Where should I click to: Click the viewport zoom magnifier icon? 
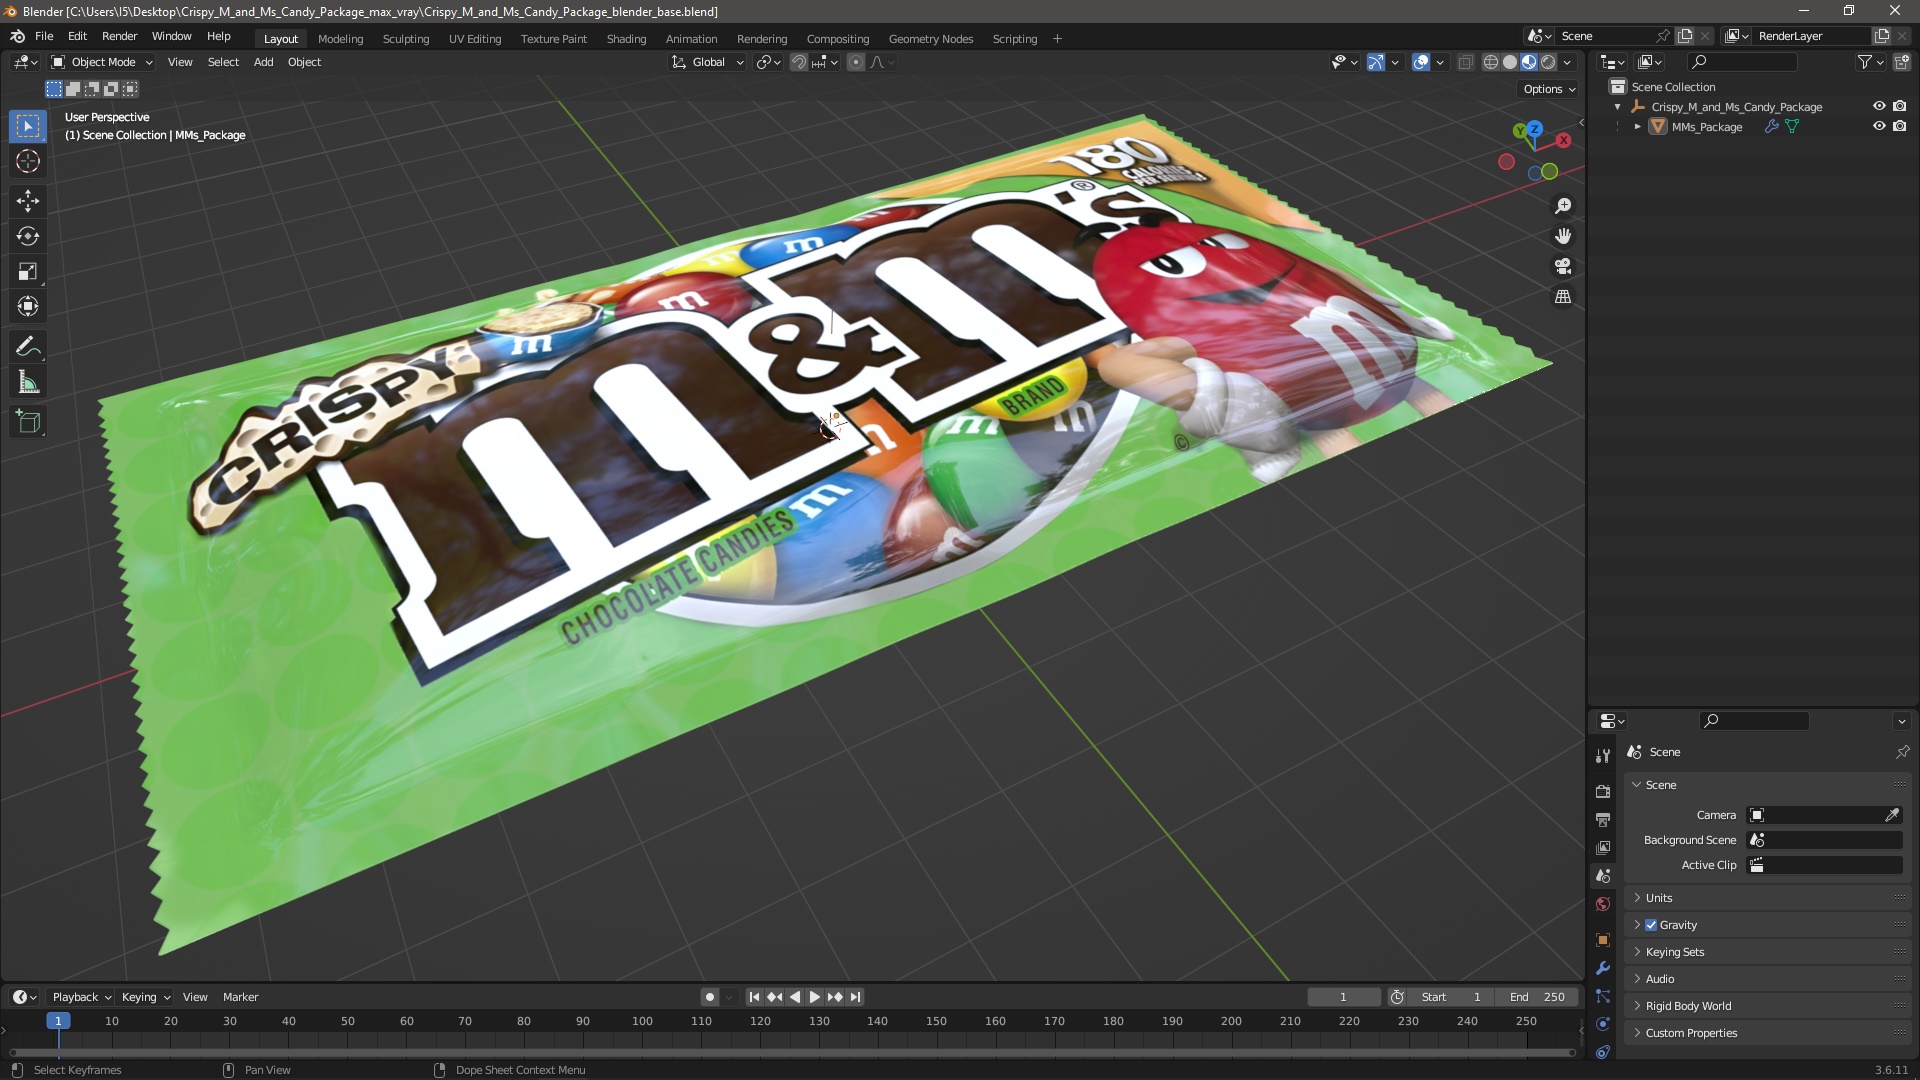click(1563, 206)
